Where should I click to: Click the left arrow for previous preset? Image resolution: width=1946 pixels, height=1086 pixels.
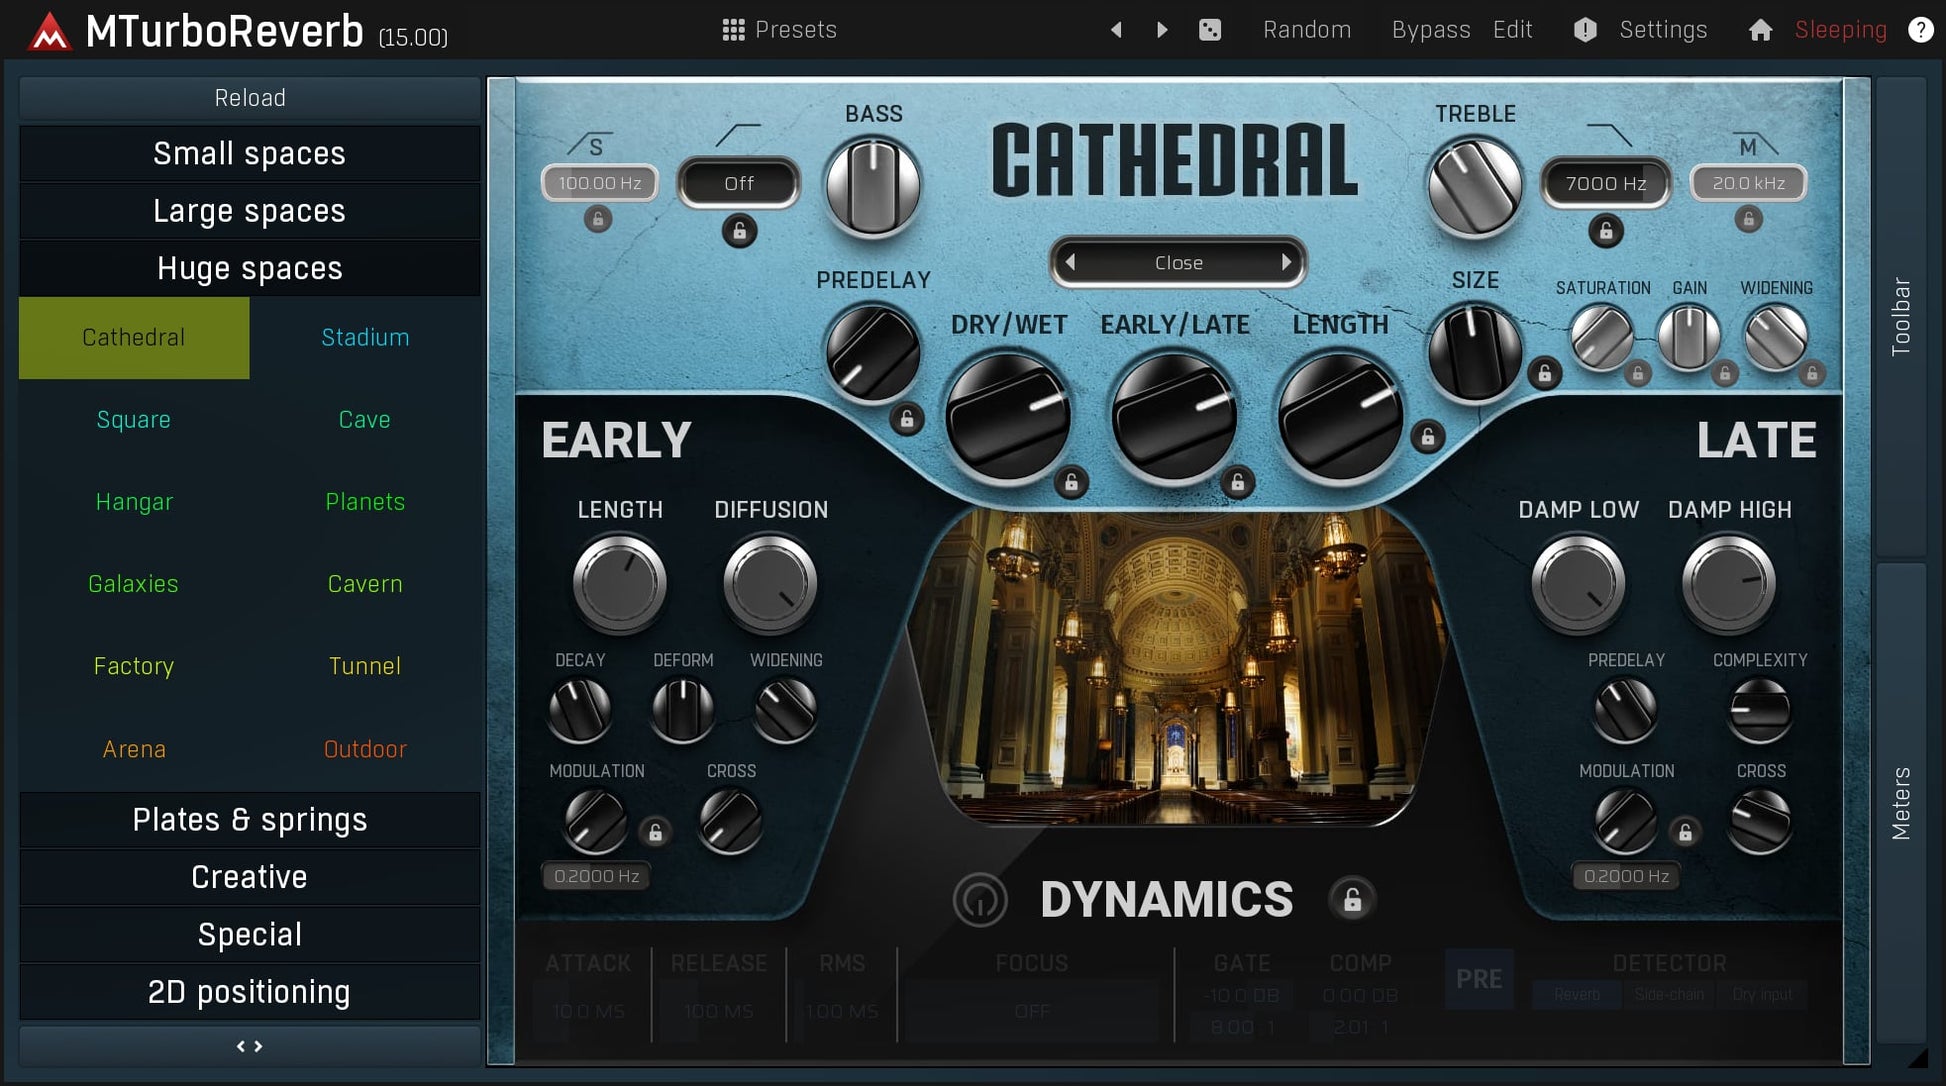[1116, 29]
